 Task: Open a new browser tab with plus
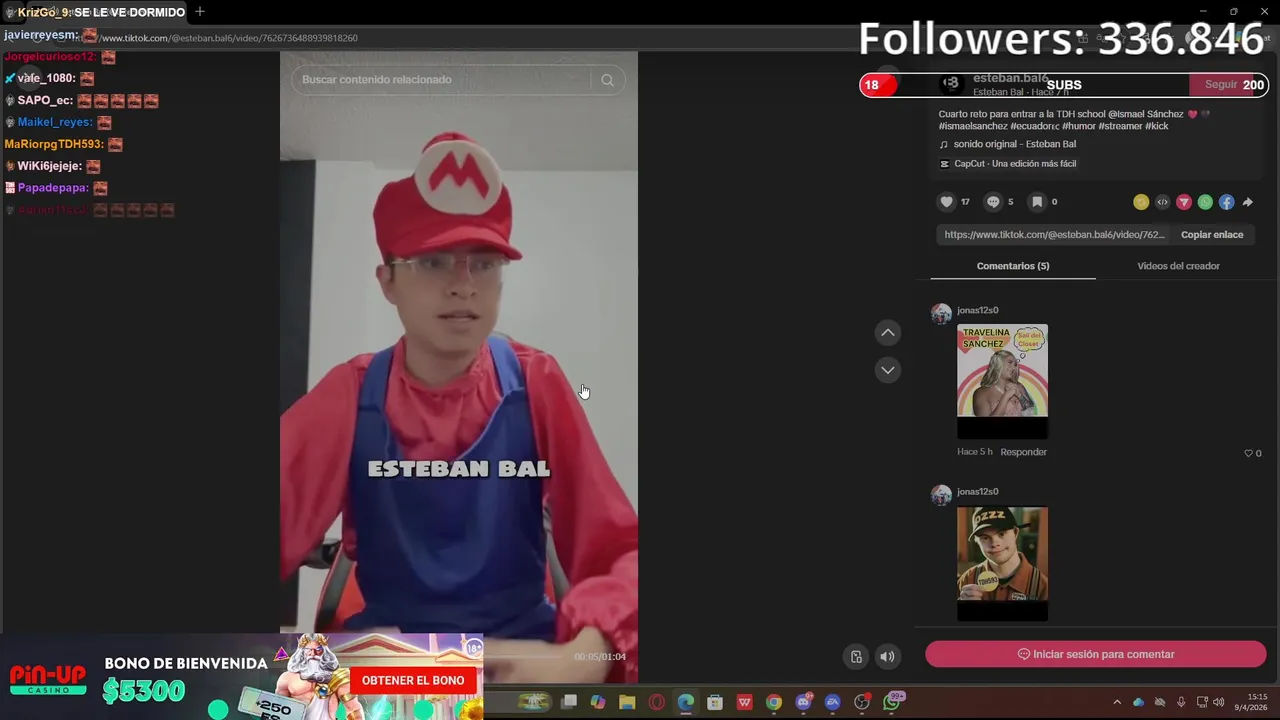click(x=200, y=12)
